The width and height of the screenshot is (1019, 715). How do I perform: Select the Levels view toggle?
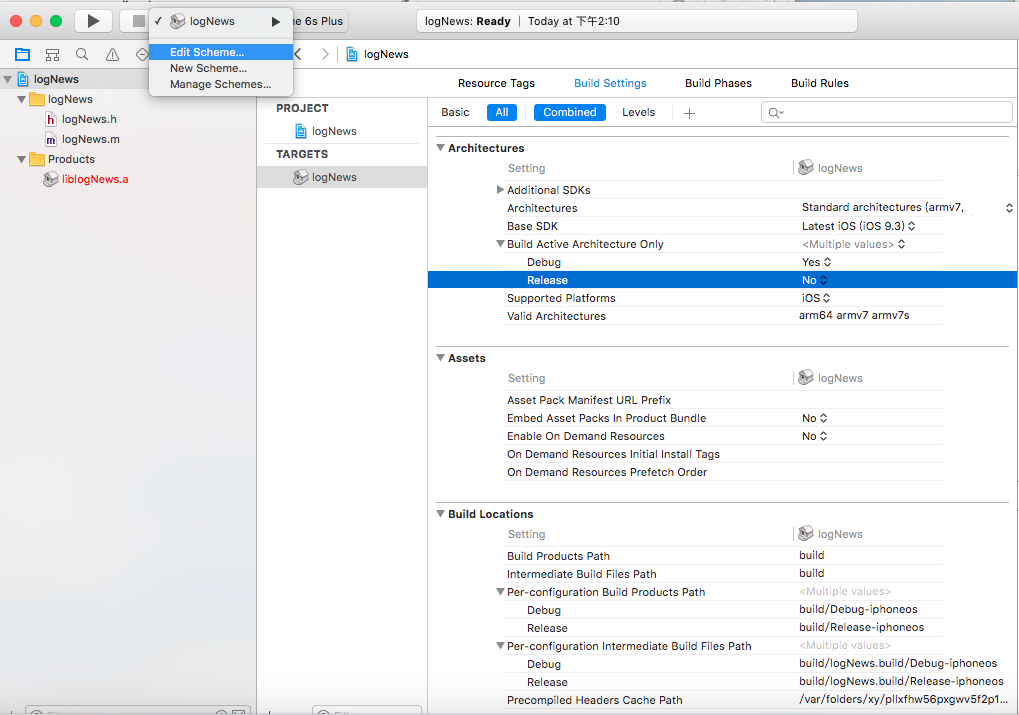(639, 112)
